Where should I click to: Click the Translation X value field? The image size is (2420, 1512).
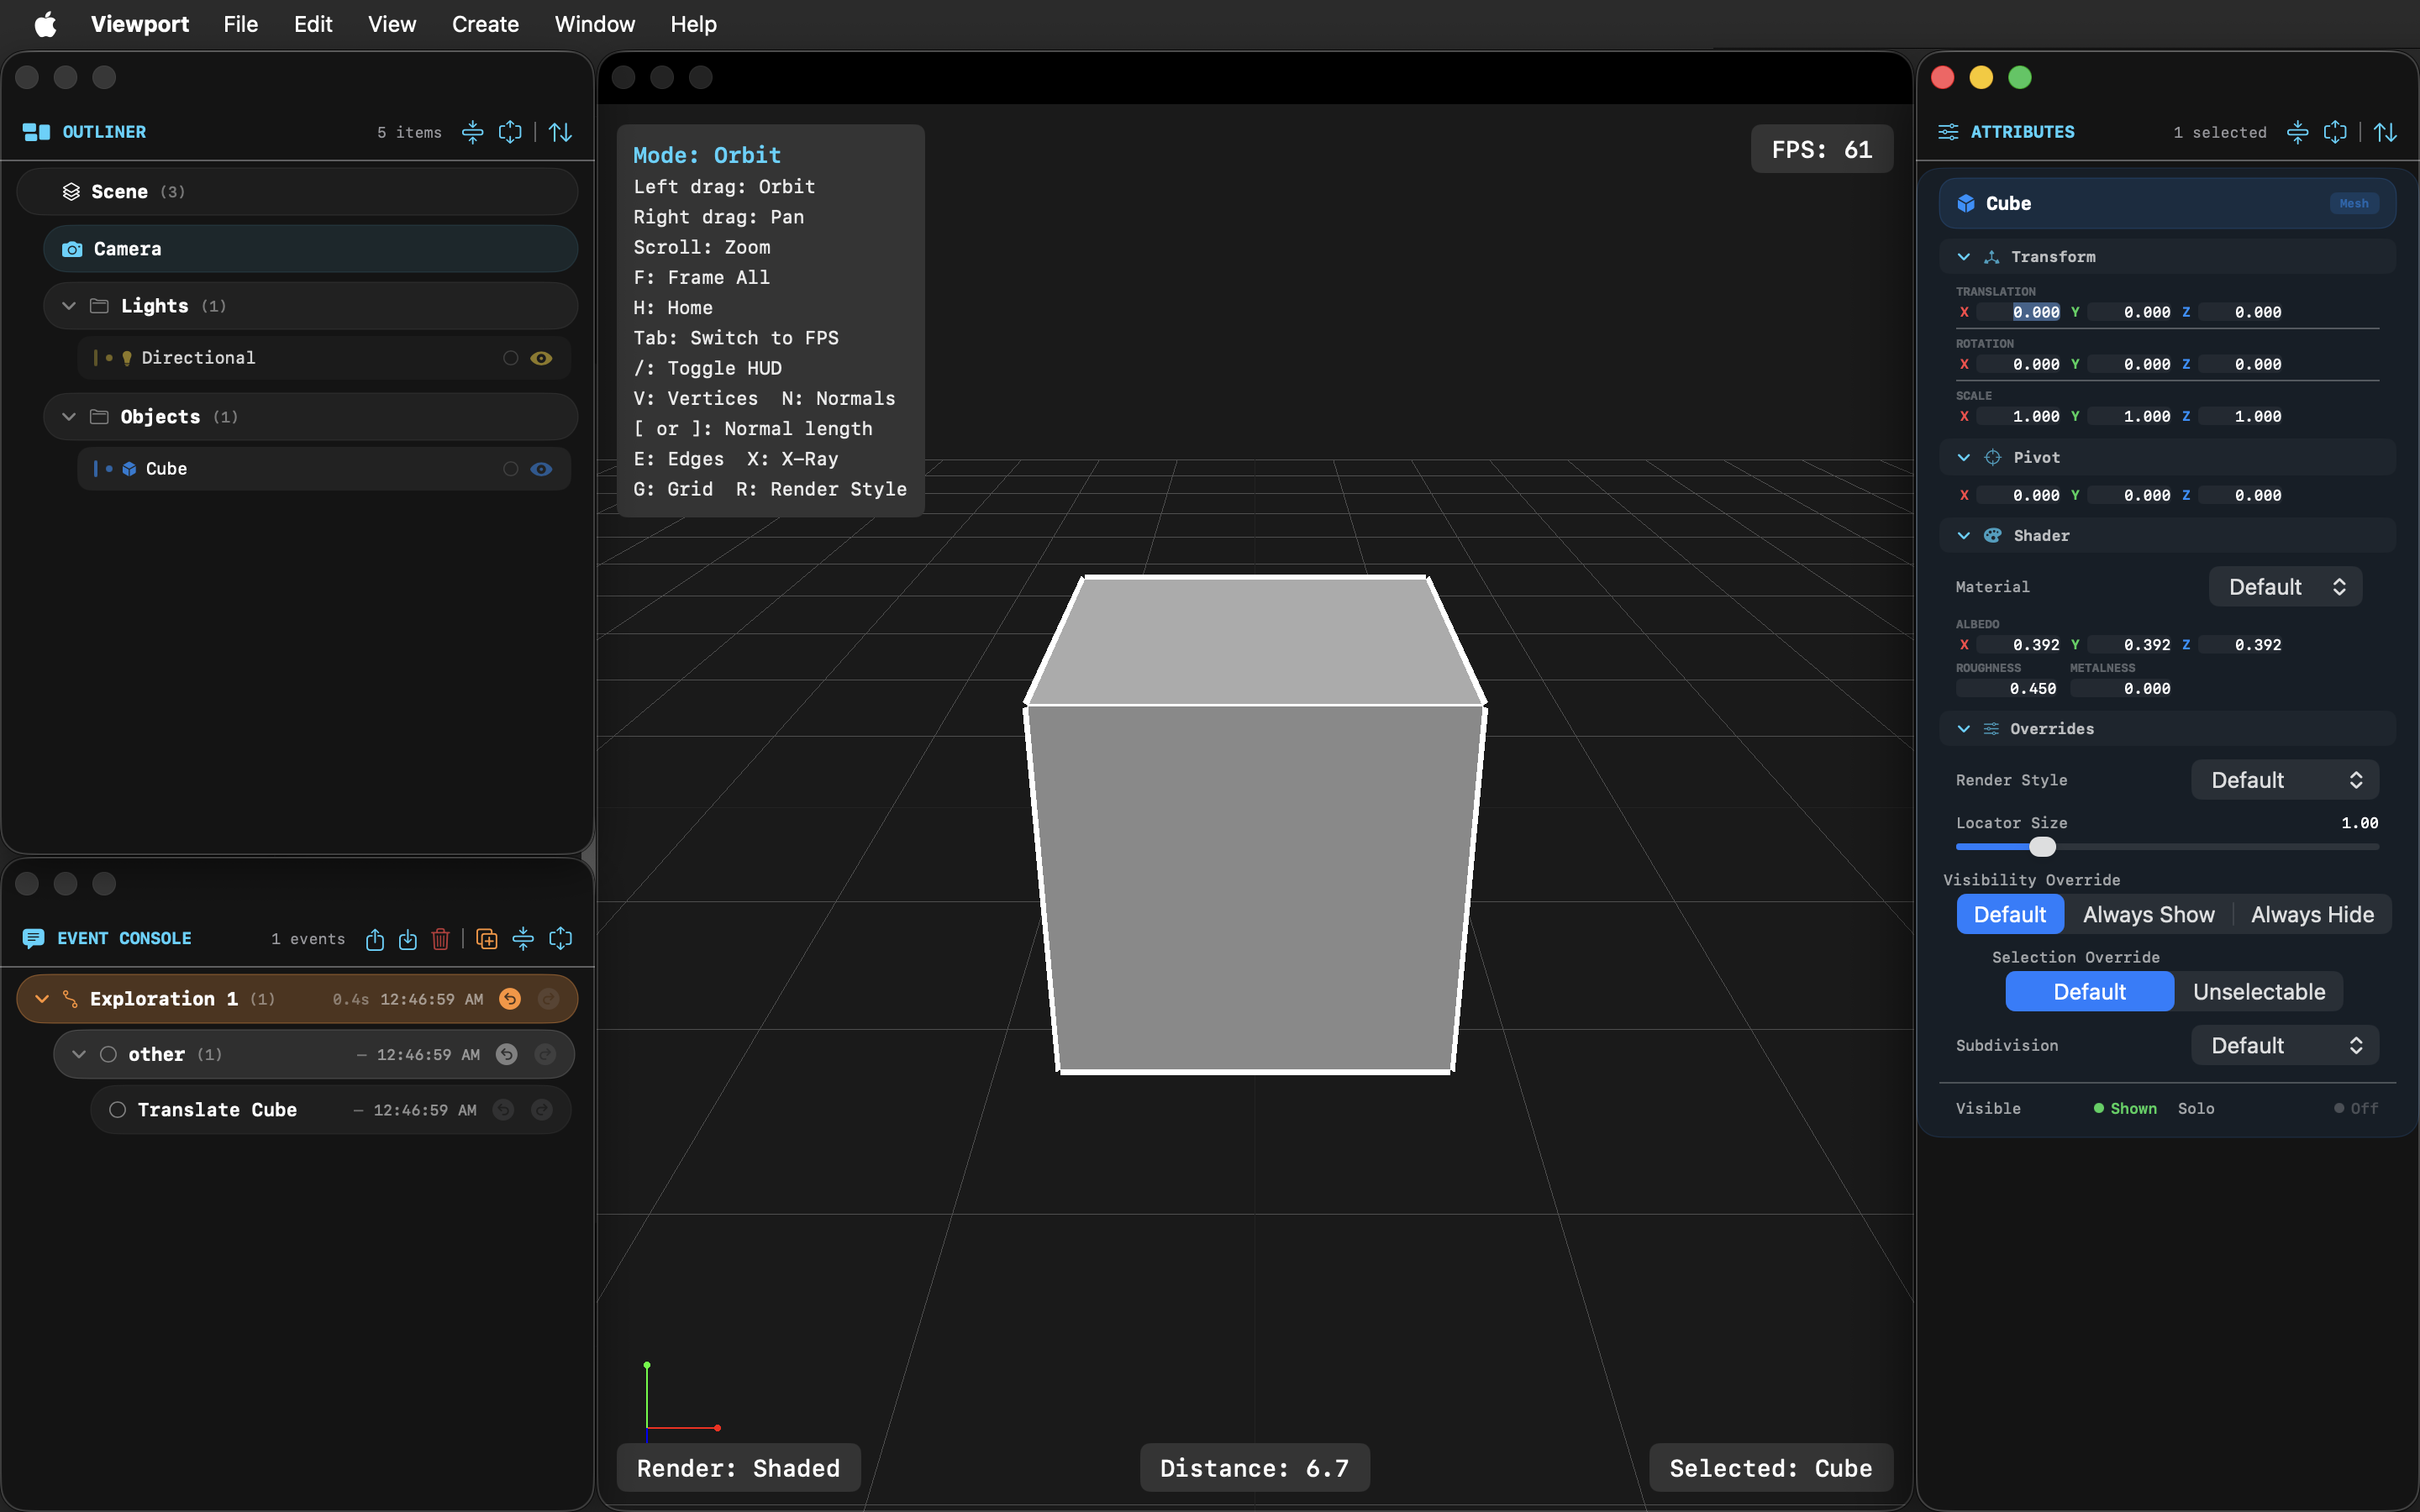tap(2019, 313)
